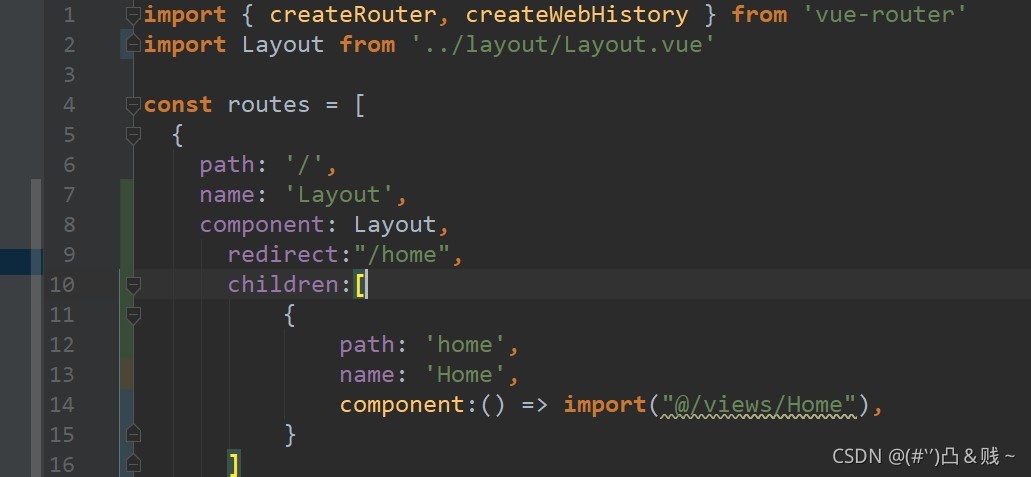Place cursor at the highlighted opening bracket after children
Image resolution: width=1031 pixels, height=477 pixels.
tap(361, 285)
